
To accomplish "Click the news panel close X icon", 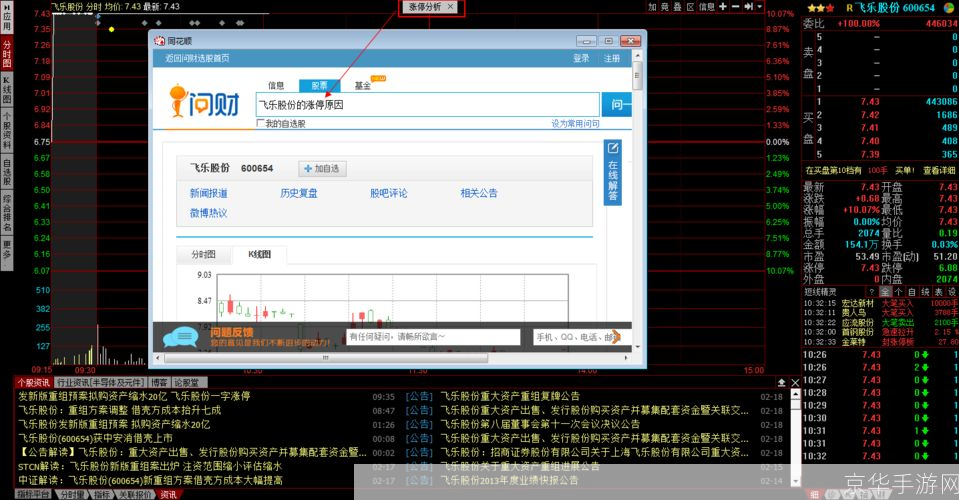I will (x=795, y=383).
